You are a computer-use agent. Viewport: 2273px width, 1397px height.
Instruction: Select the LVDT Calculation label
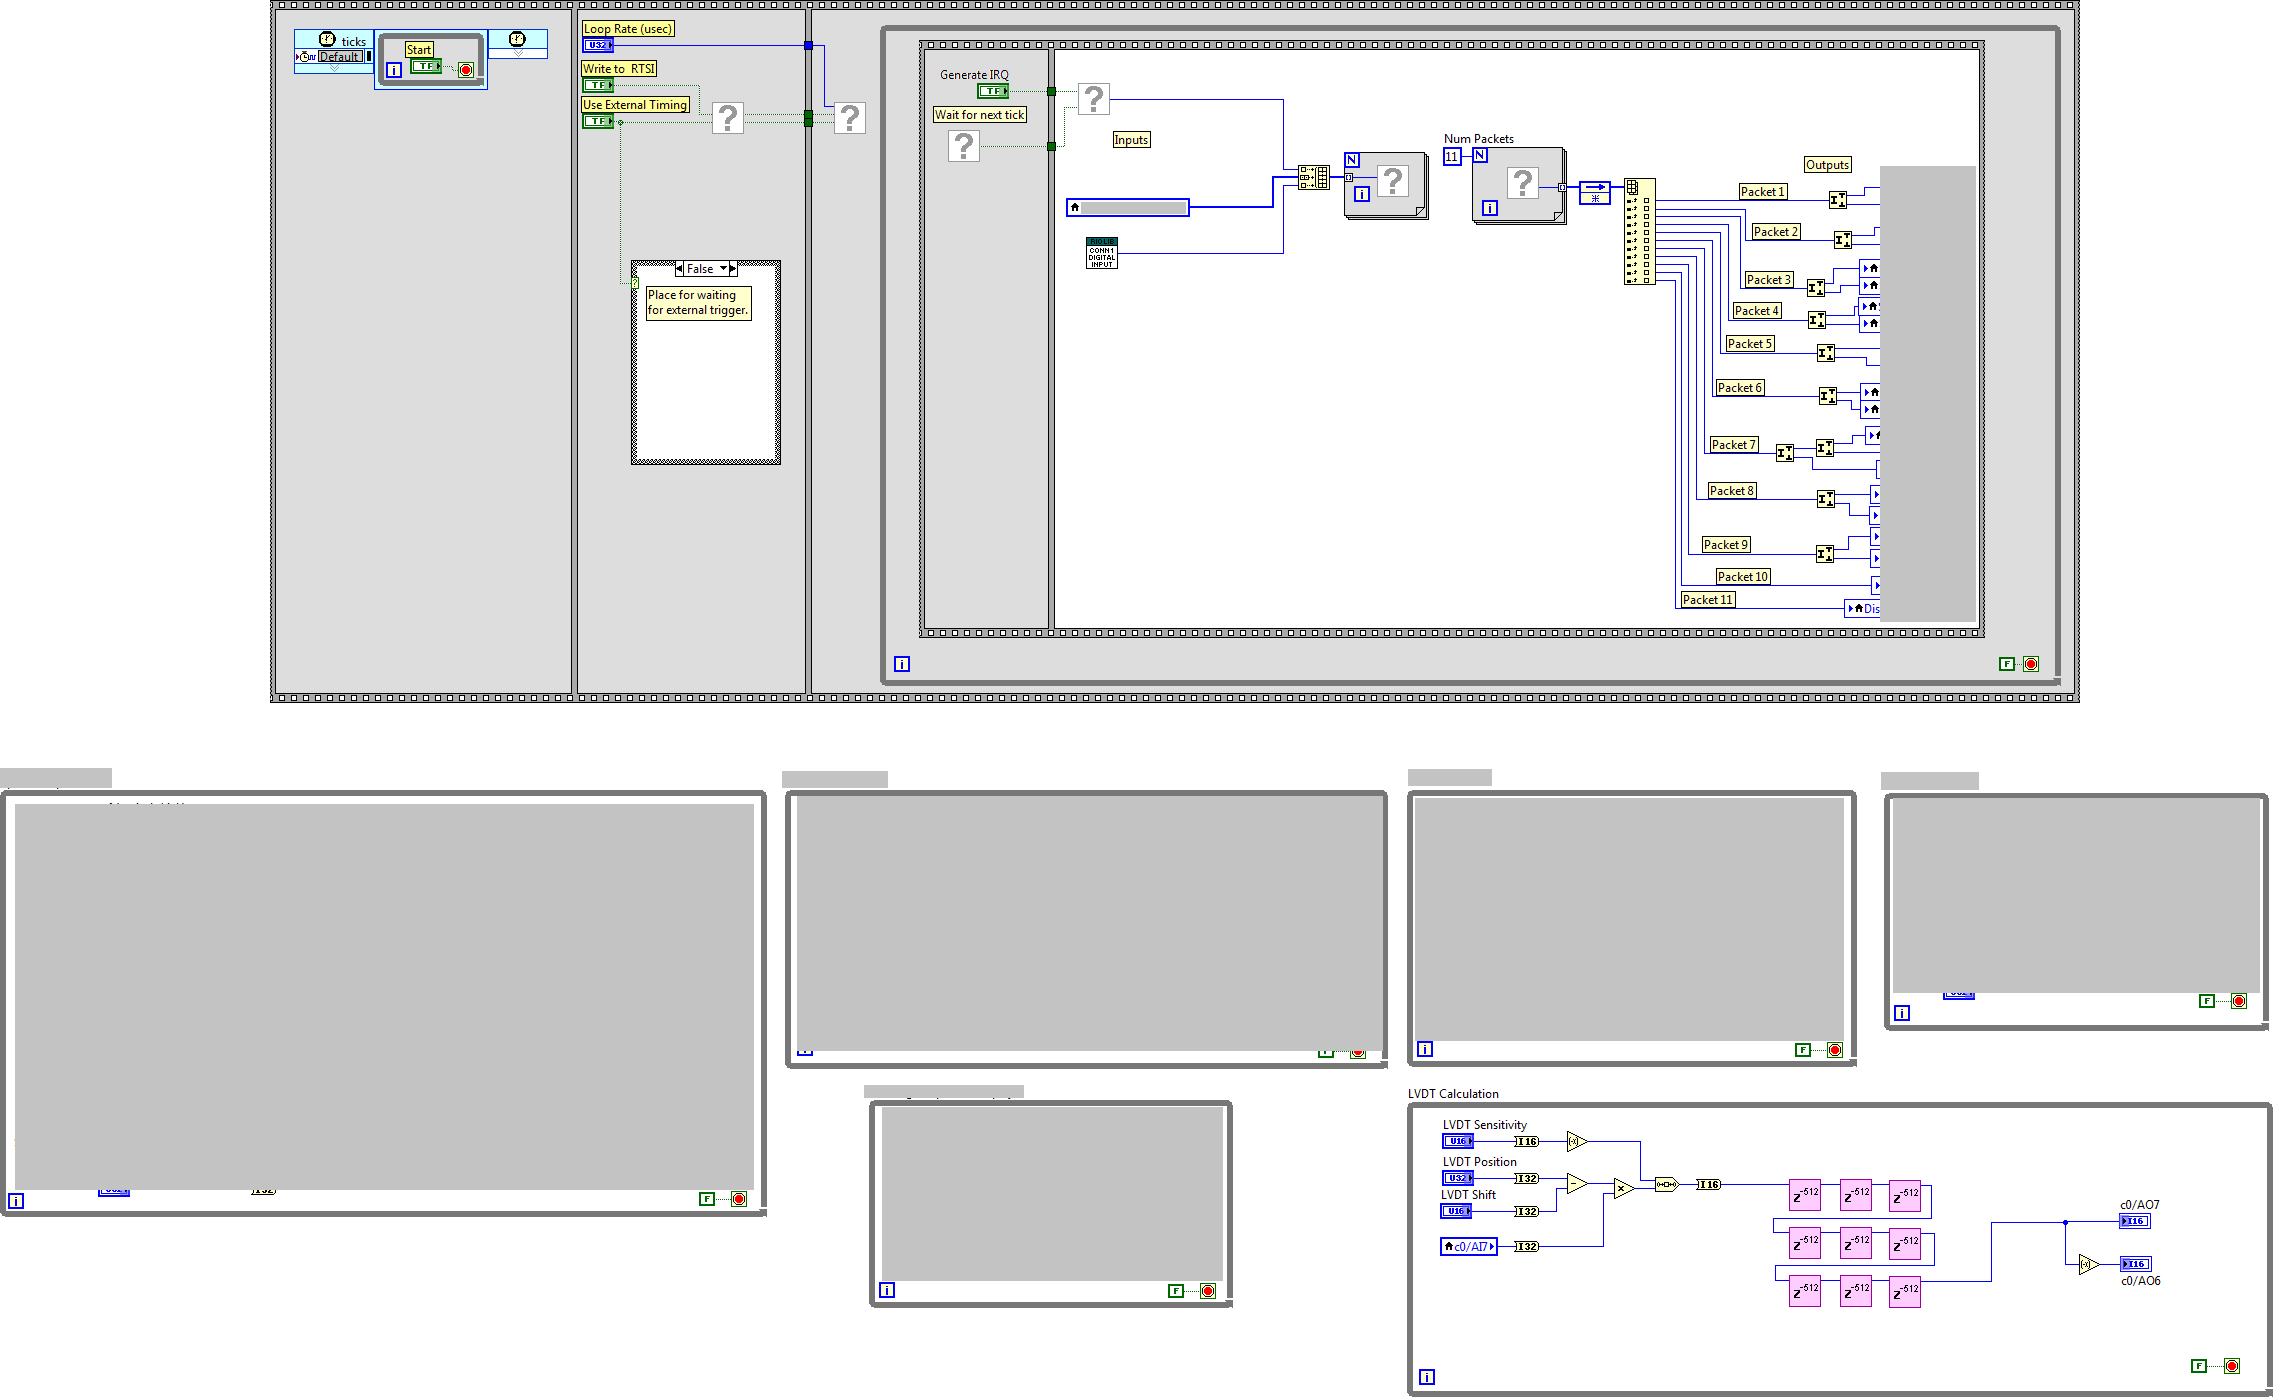tap(1453, 1094)
